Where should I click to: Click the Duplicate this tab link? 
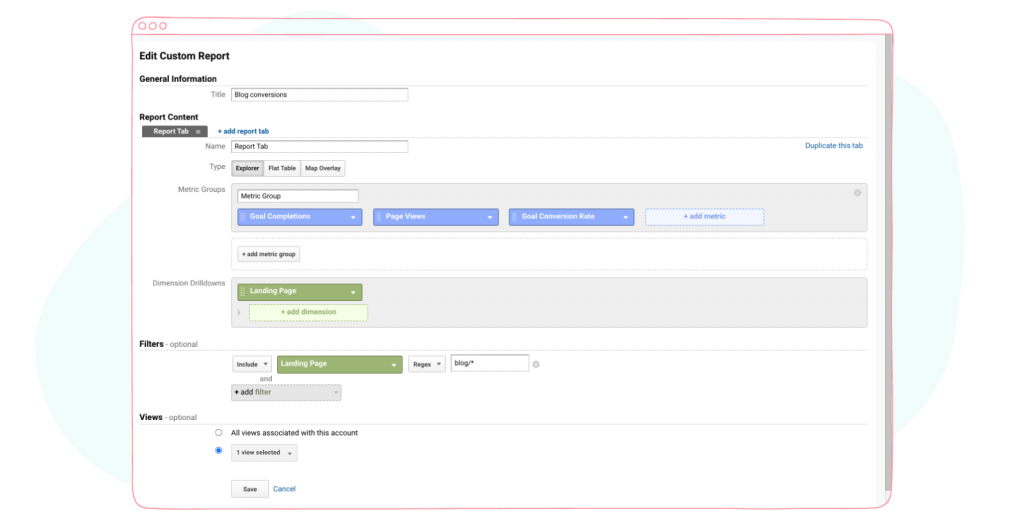[x=834, y=146]
